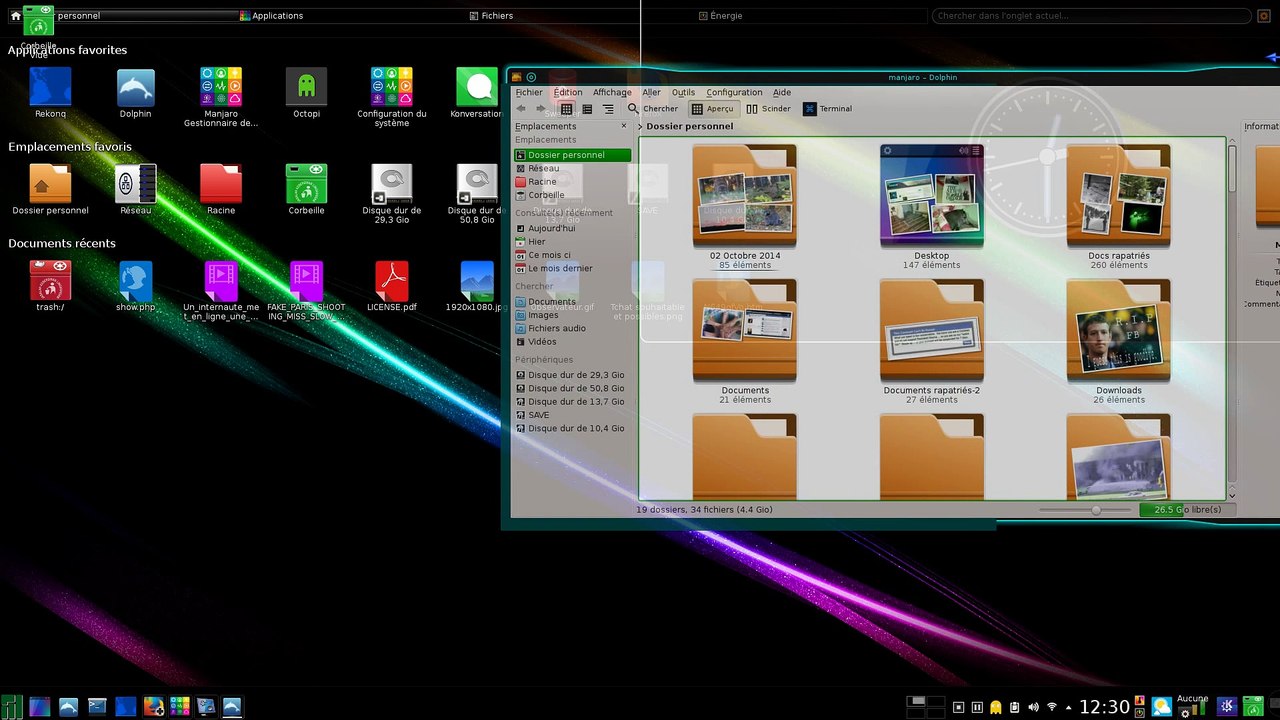The height and width of the screenshot is (720, 1280).
Task: Launch Rekonq from favorite applications
Action: click(x=50, y=93)
